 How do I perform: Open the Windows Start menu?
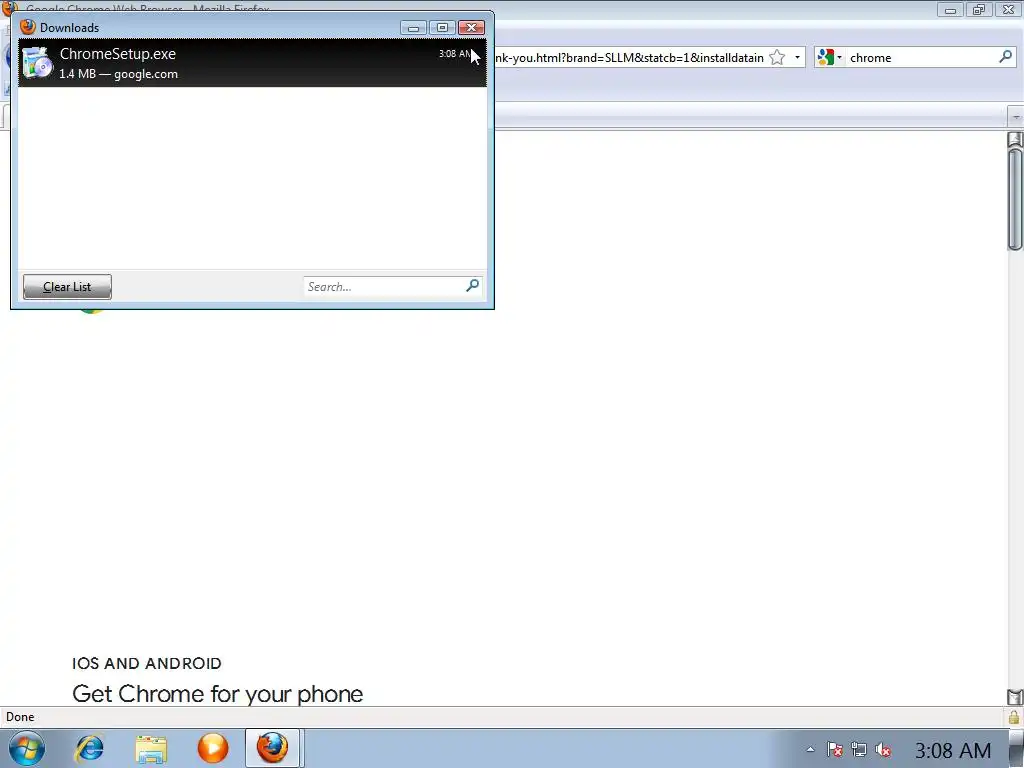27,748
